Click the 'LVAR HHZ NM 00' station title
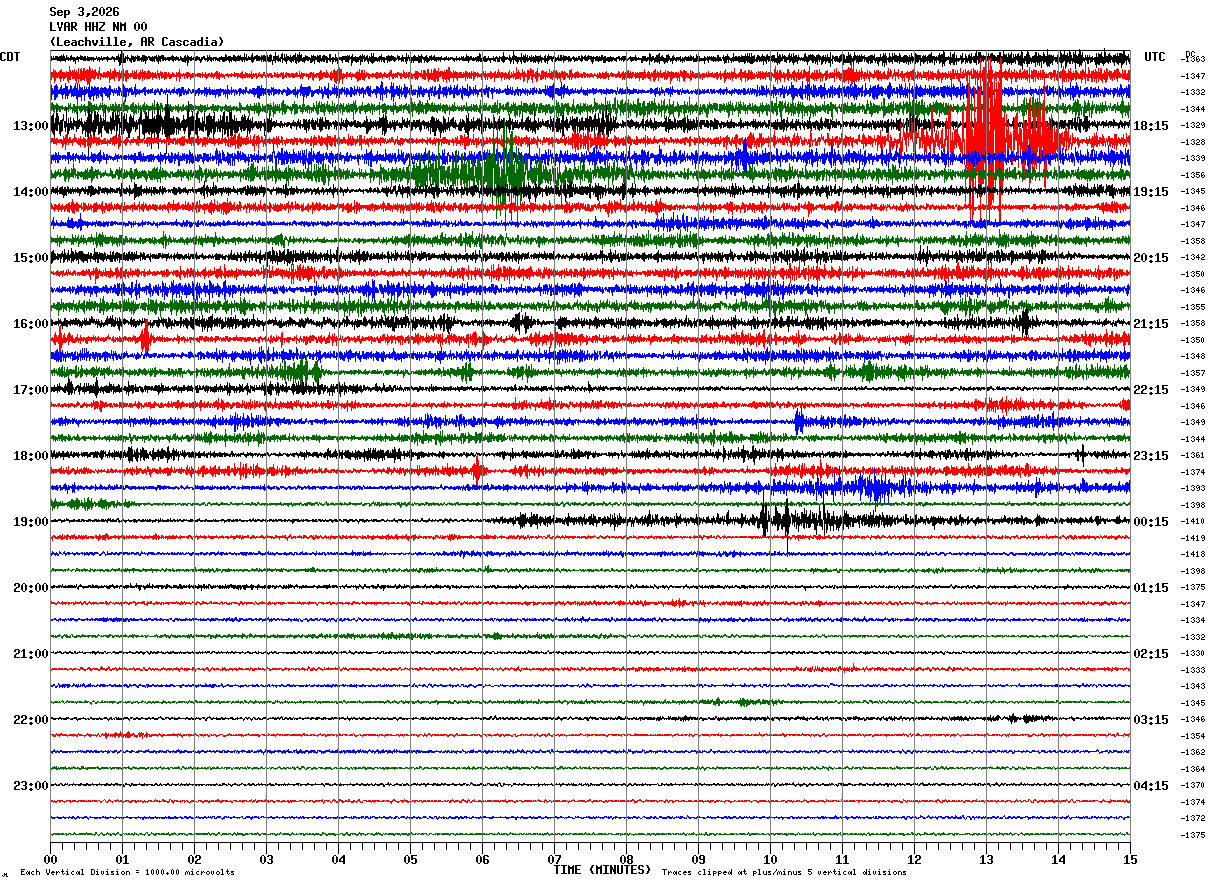1210x886 pixels. pos(98,27)
